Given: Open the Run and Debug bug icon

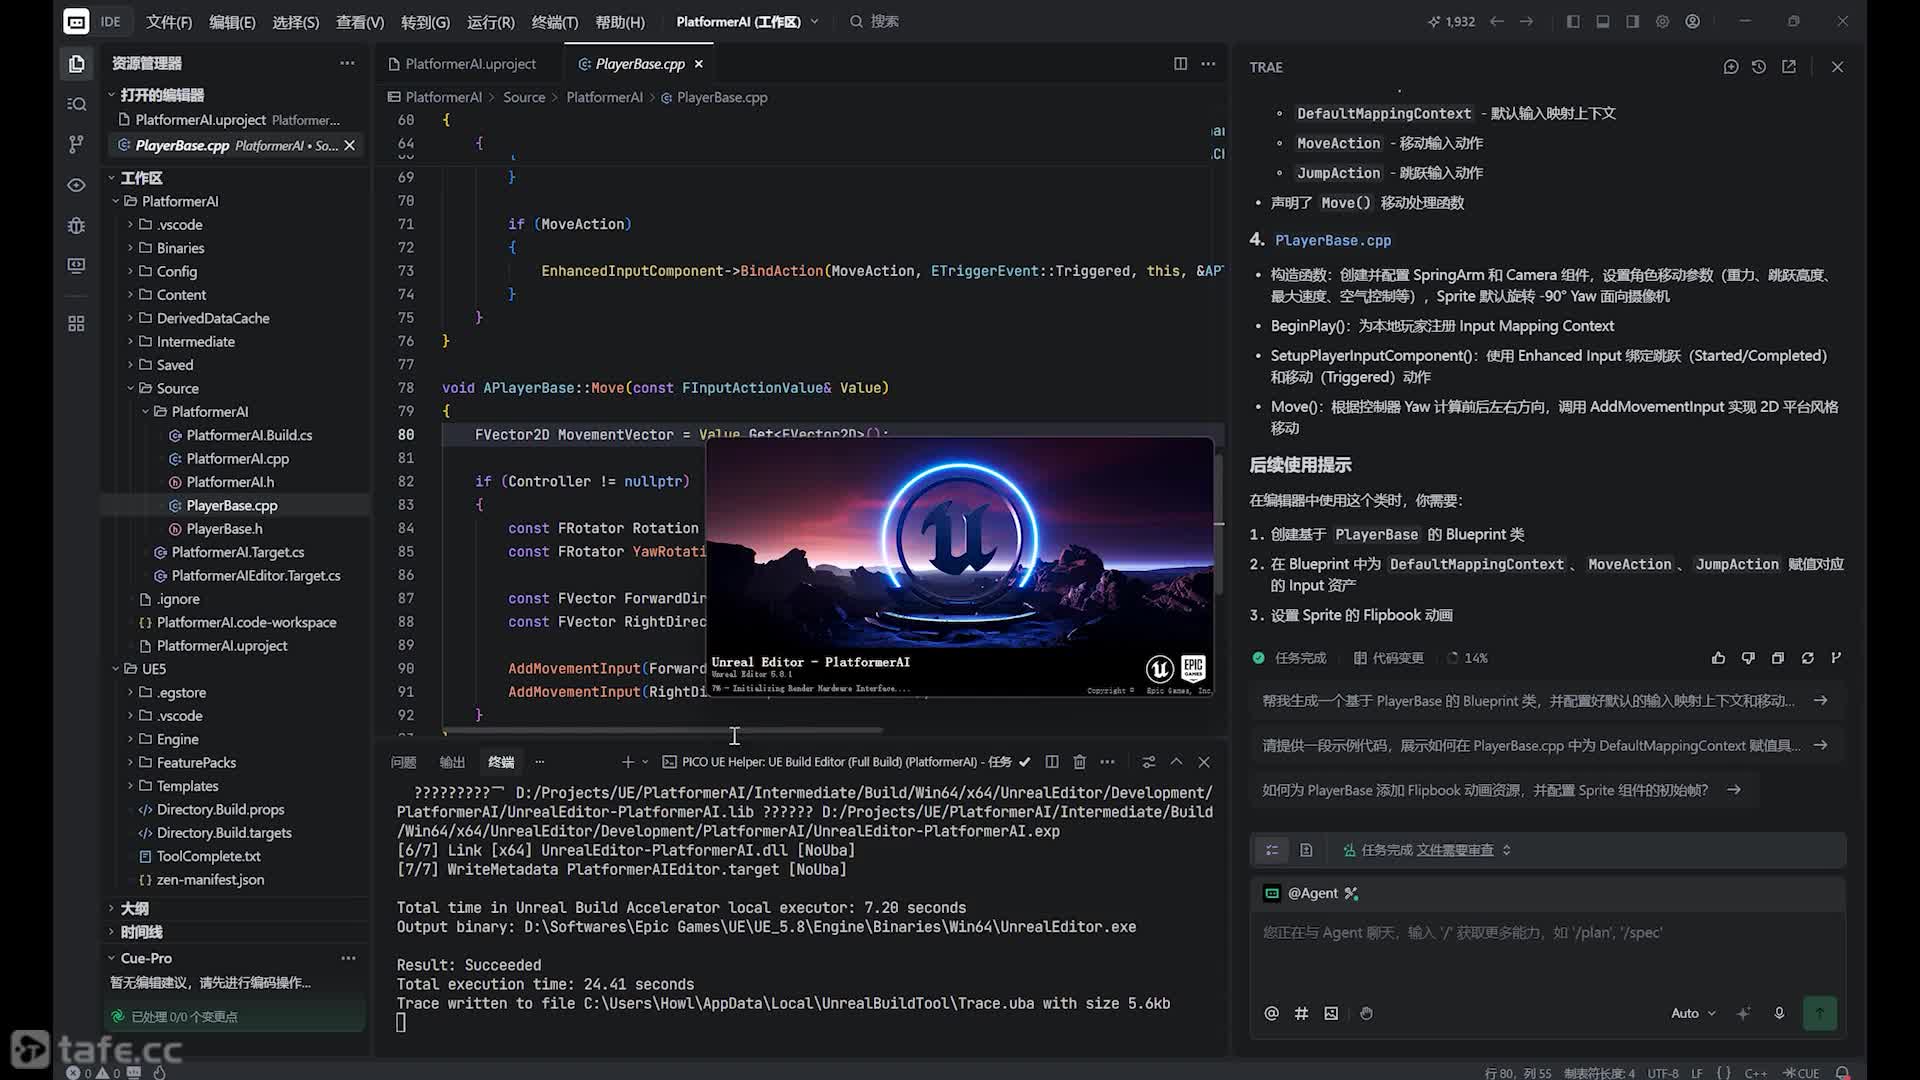Looking at the screenshot, I should [76, 226].
